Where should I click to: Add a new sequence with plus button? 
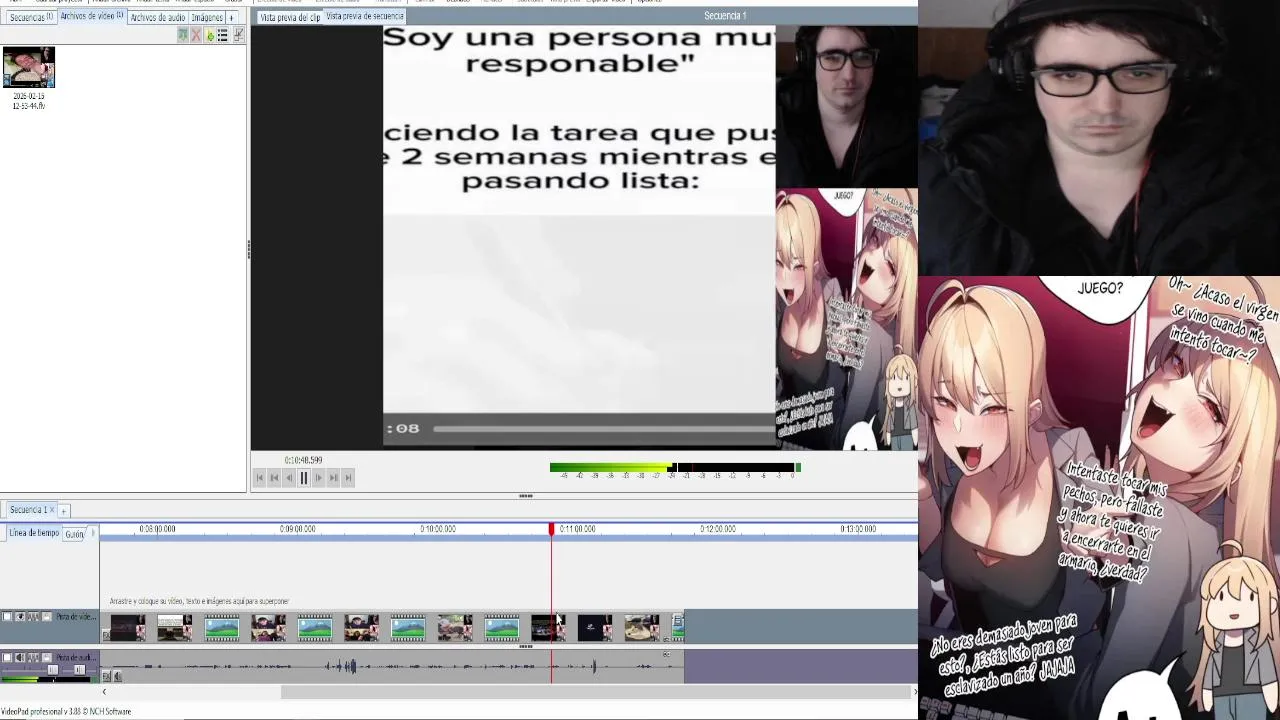click(63, 511)
